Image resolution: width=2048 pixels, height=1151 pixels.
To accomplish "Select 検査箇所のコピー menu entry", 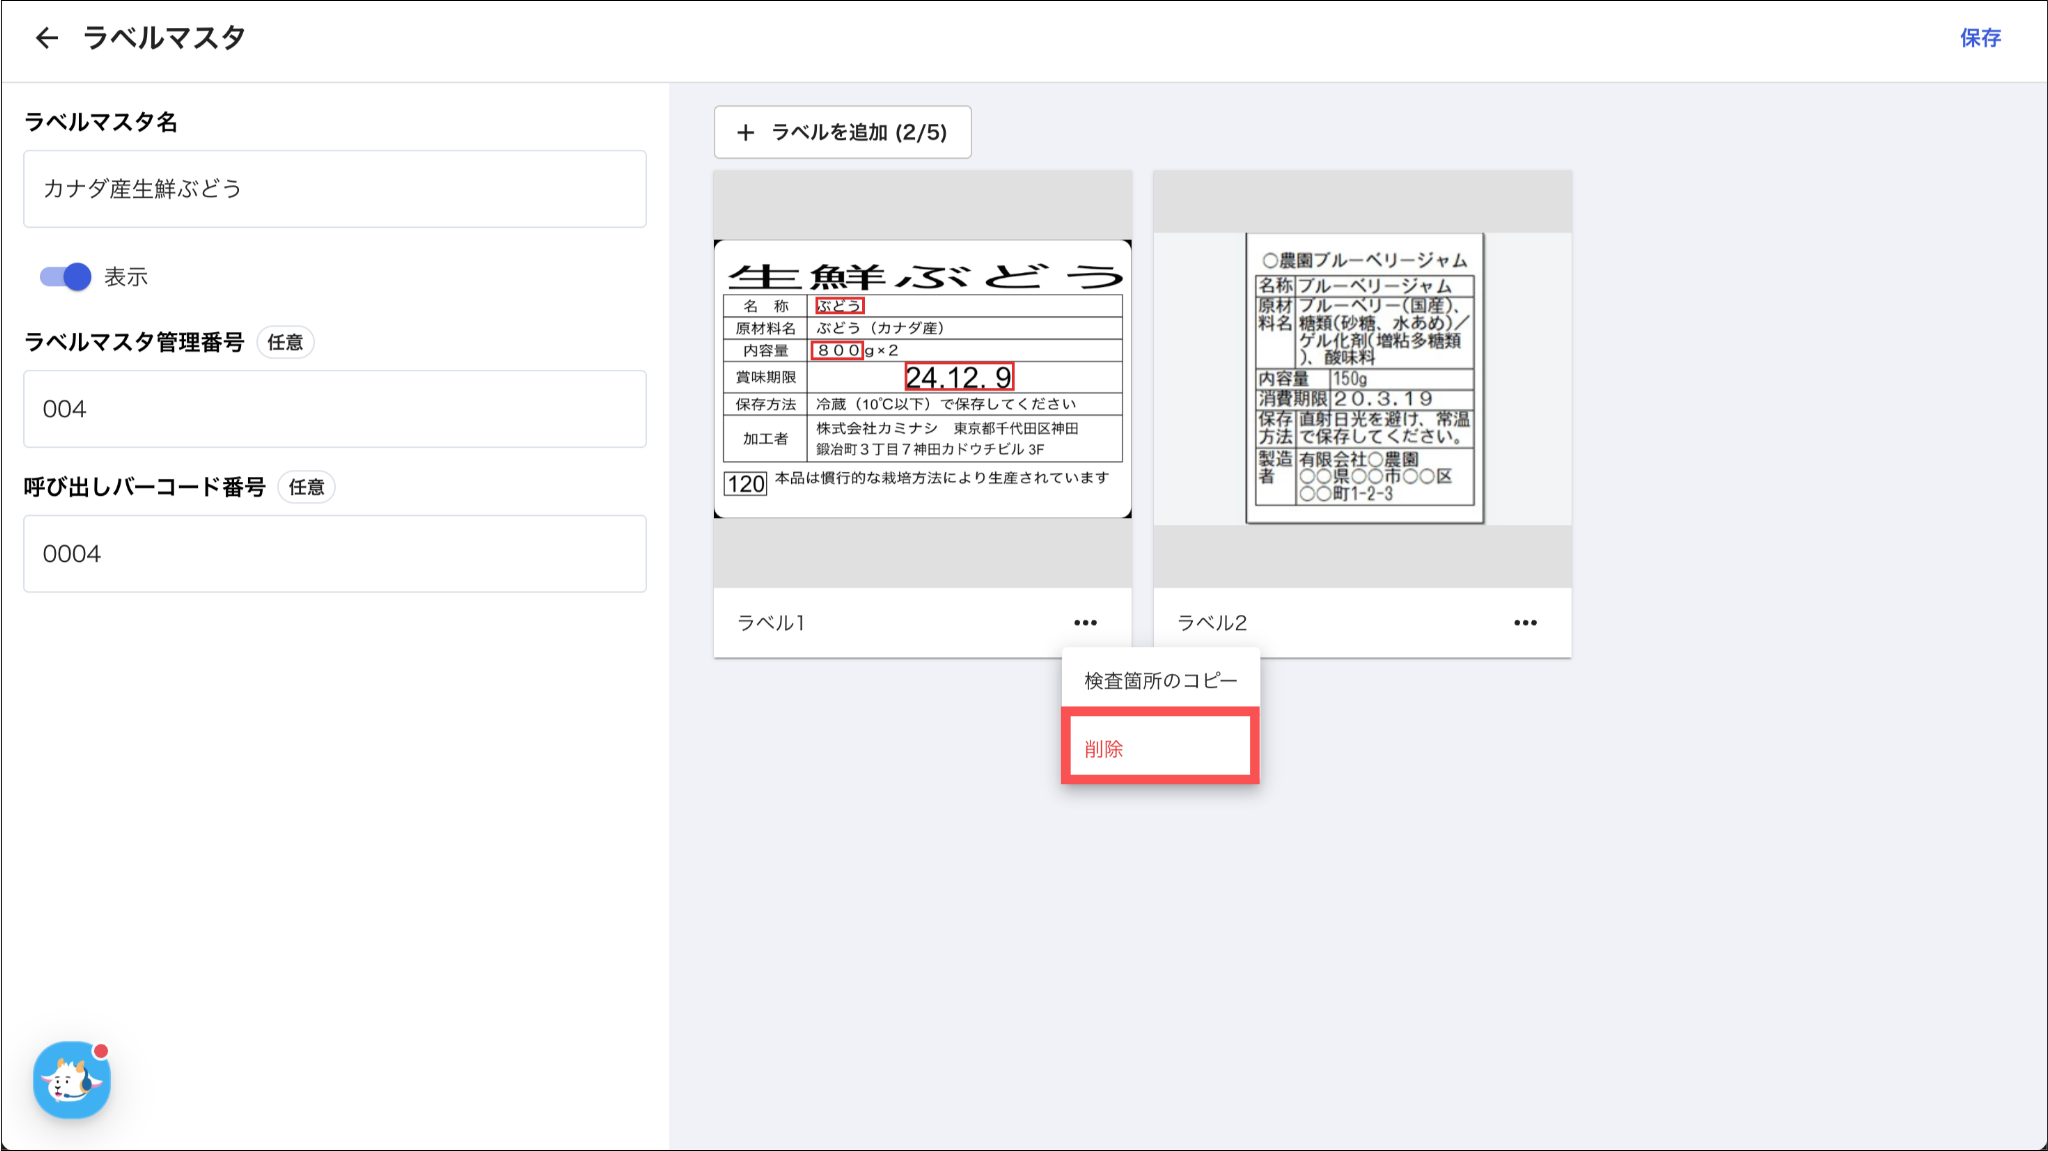I will pos(1160,681).
